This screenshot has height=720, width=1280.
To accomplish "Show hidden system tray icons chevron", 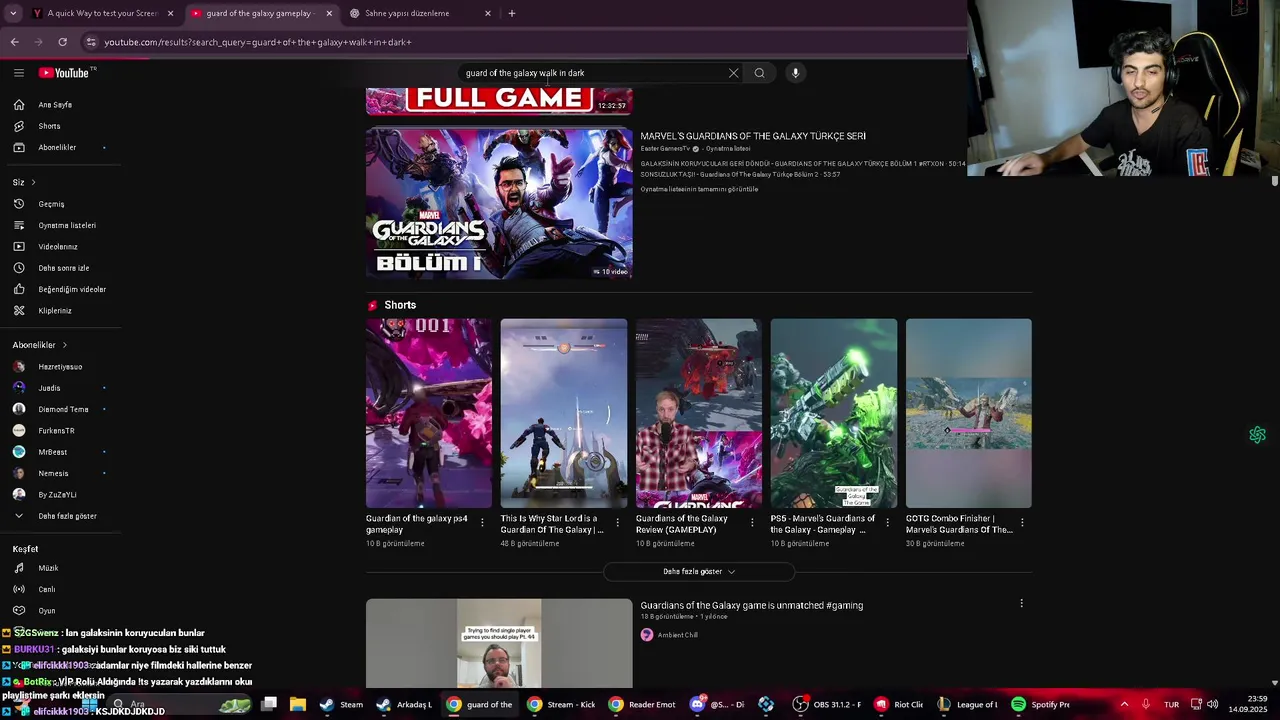I will (1124, 705).
